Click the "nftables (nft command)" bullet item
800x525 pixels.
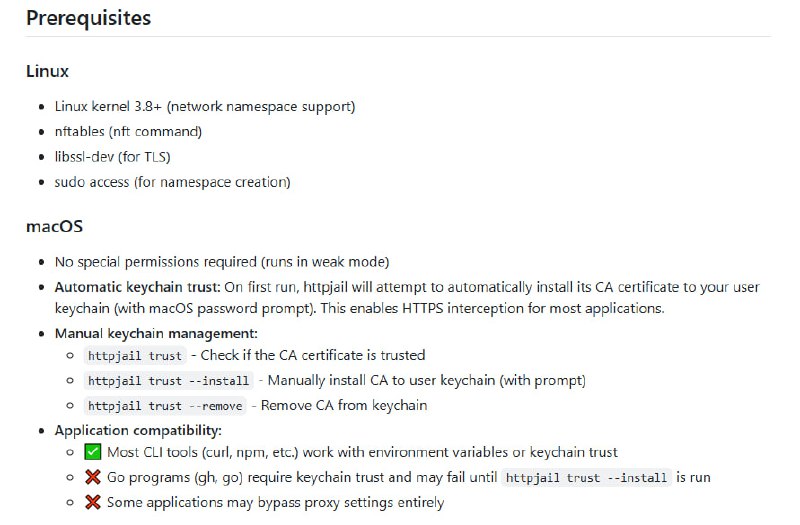[x=128, y=131]
